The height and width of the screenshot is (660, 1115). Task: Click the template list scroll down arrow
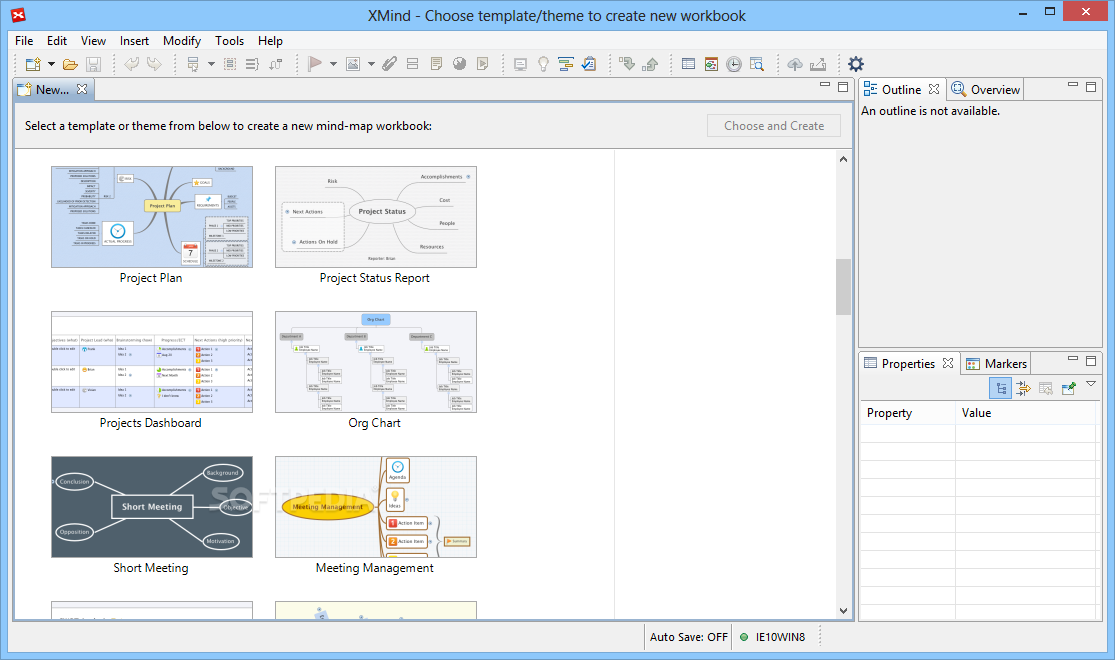pyautogui.click(x=843, y=611)
